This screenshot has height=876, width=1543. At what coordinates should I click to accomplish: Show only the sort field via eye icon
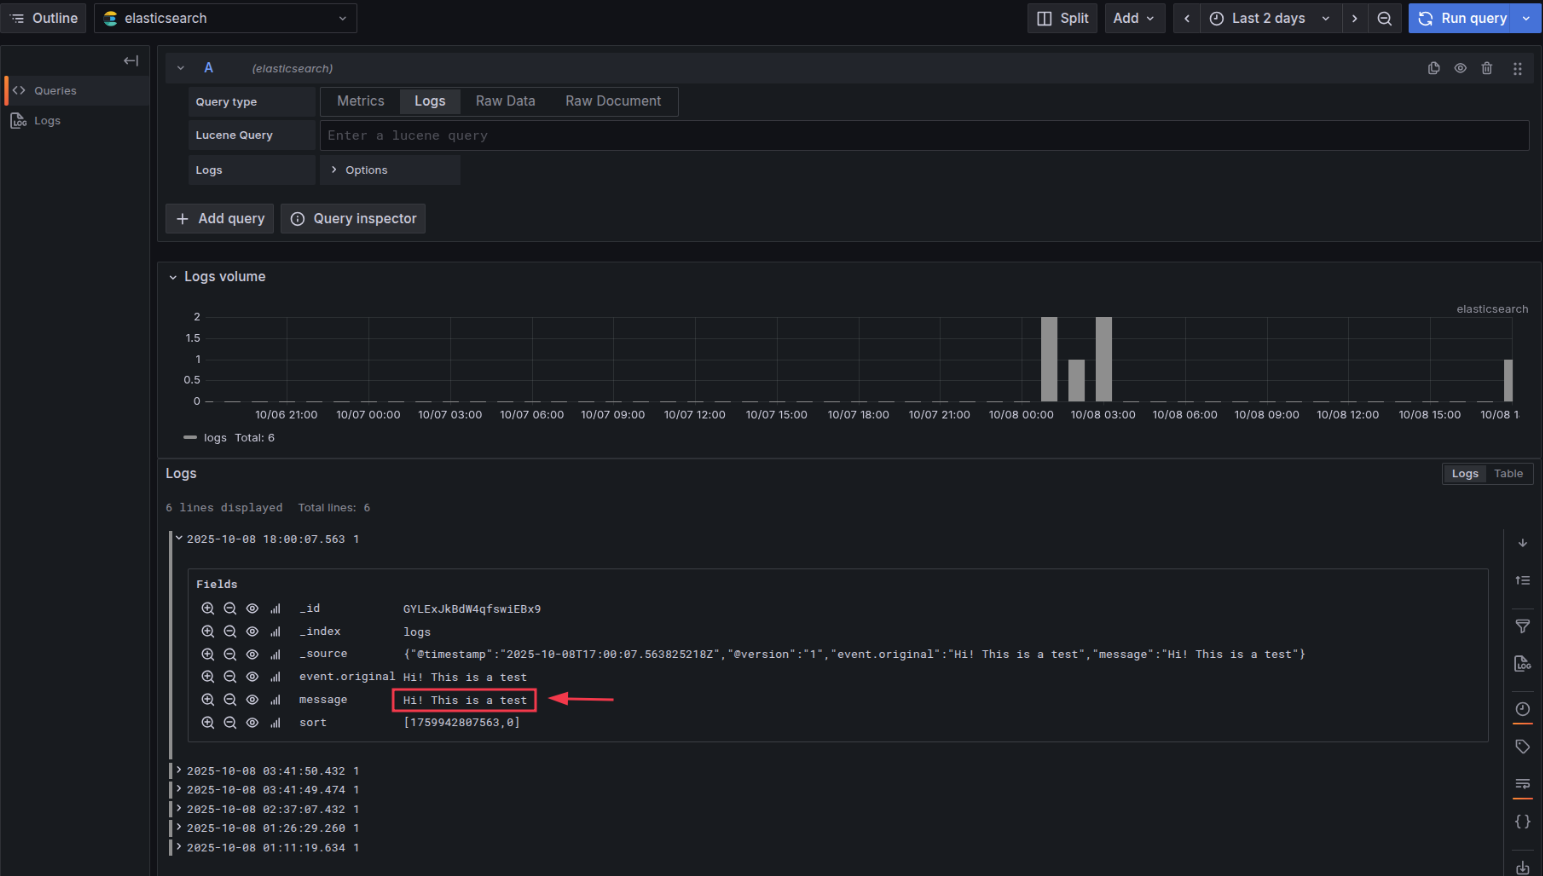coord(252,722)
